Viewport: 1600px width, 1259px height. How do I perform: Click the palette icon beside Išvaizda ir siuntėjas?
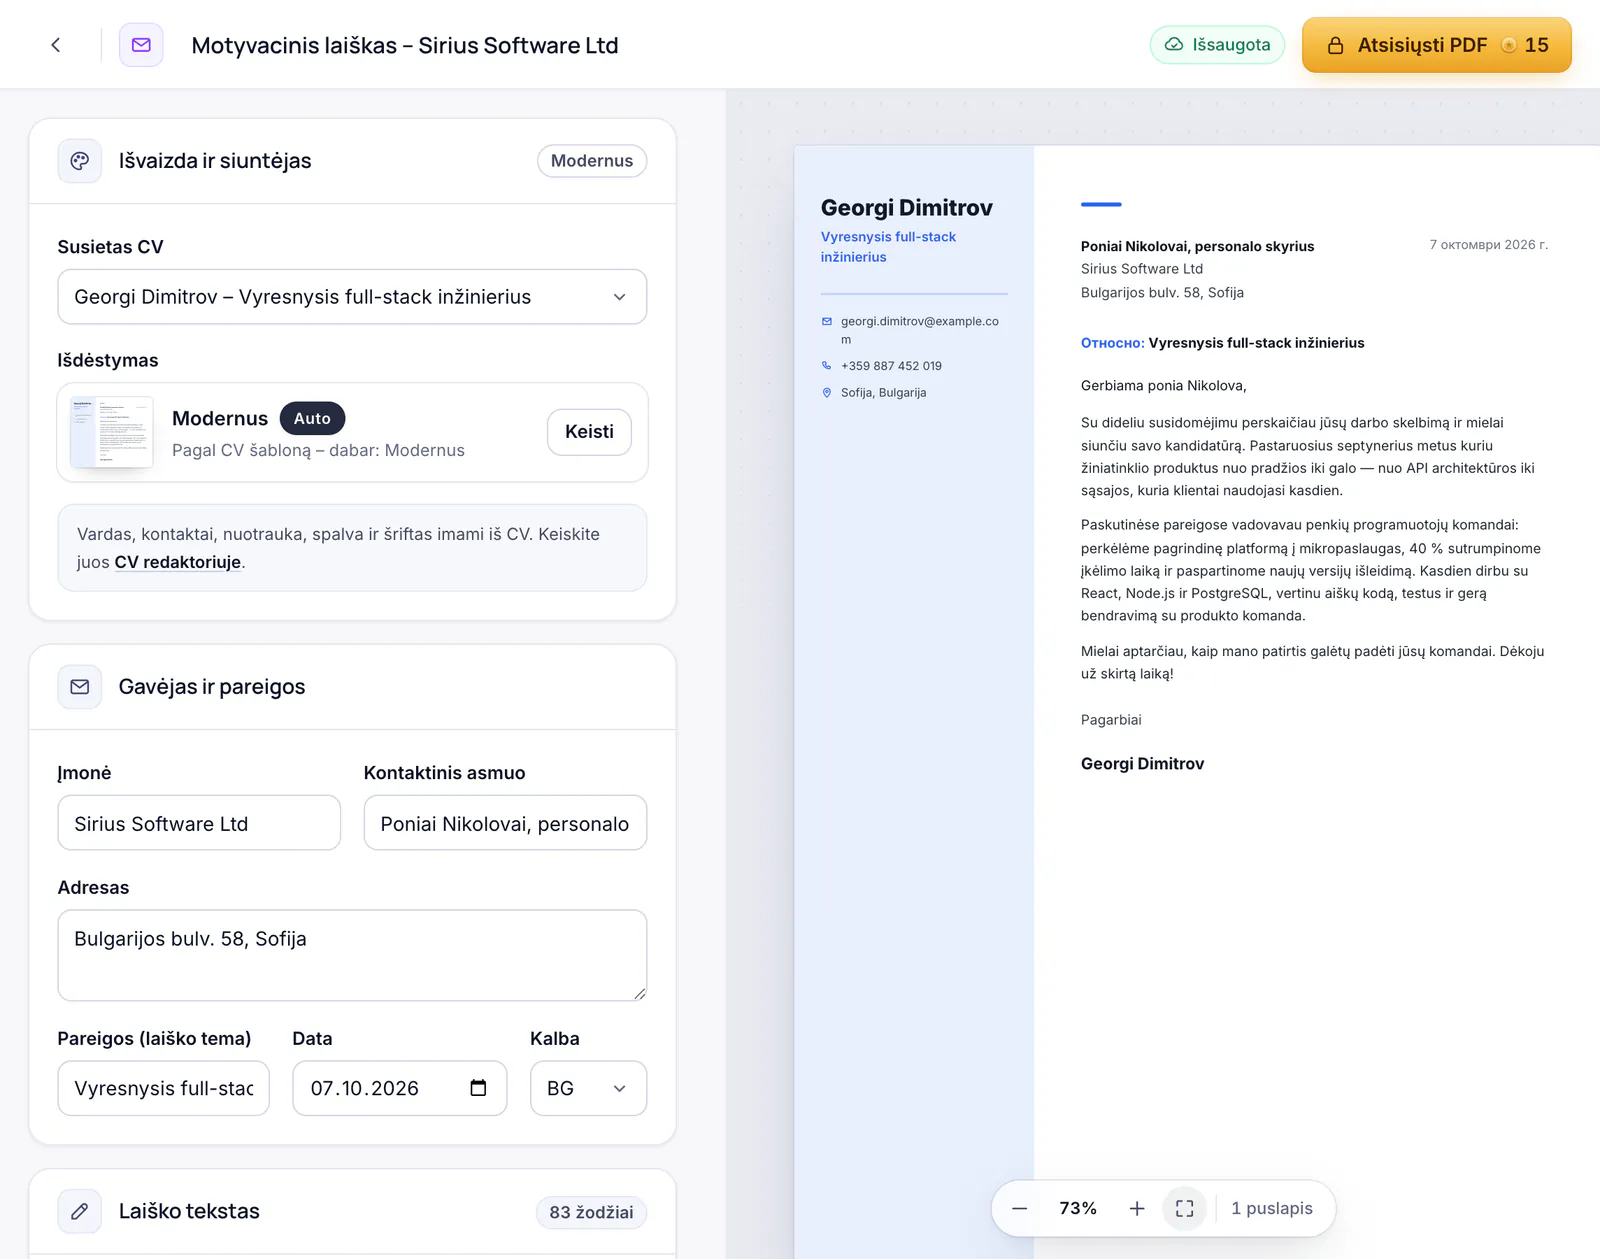point(80,161)
